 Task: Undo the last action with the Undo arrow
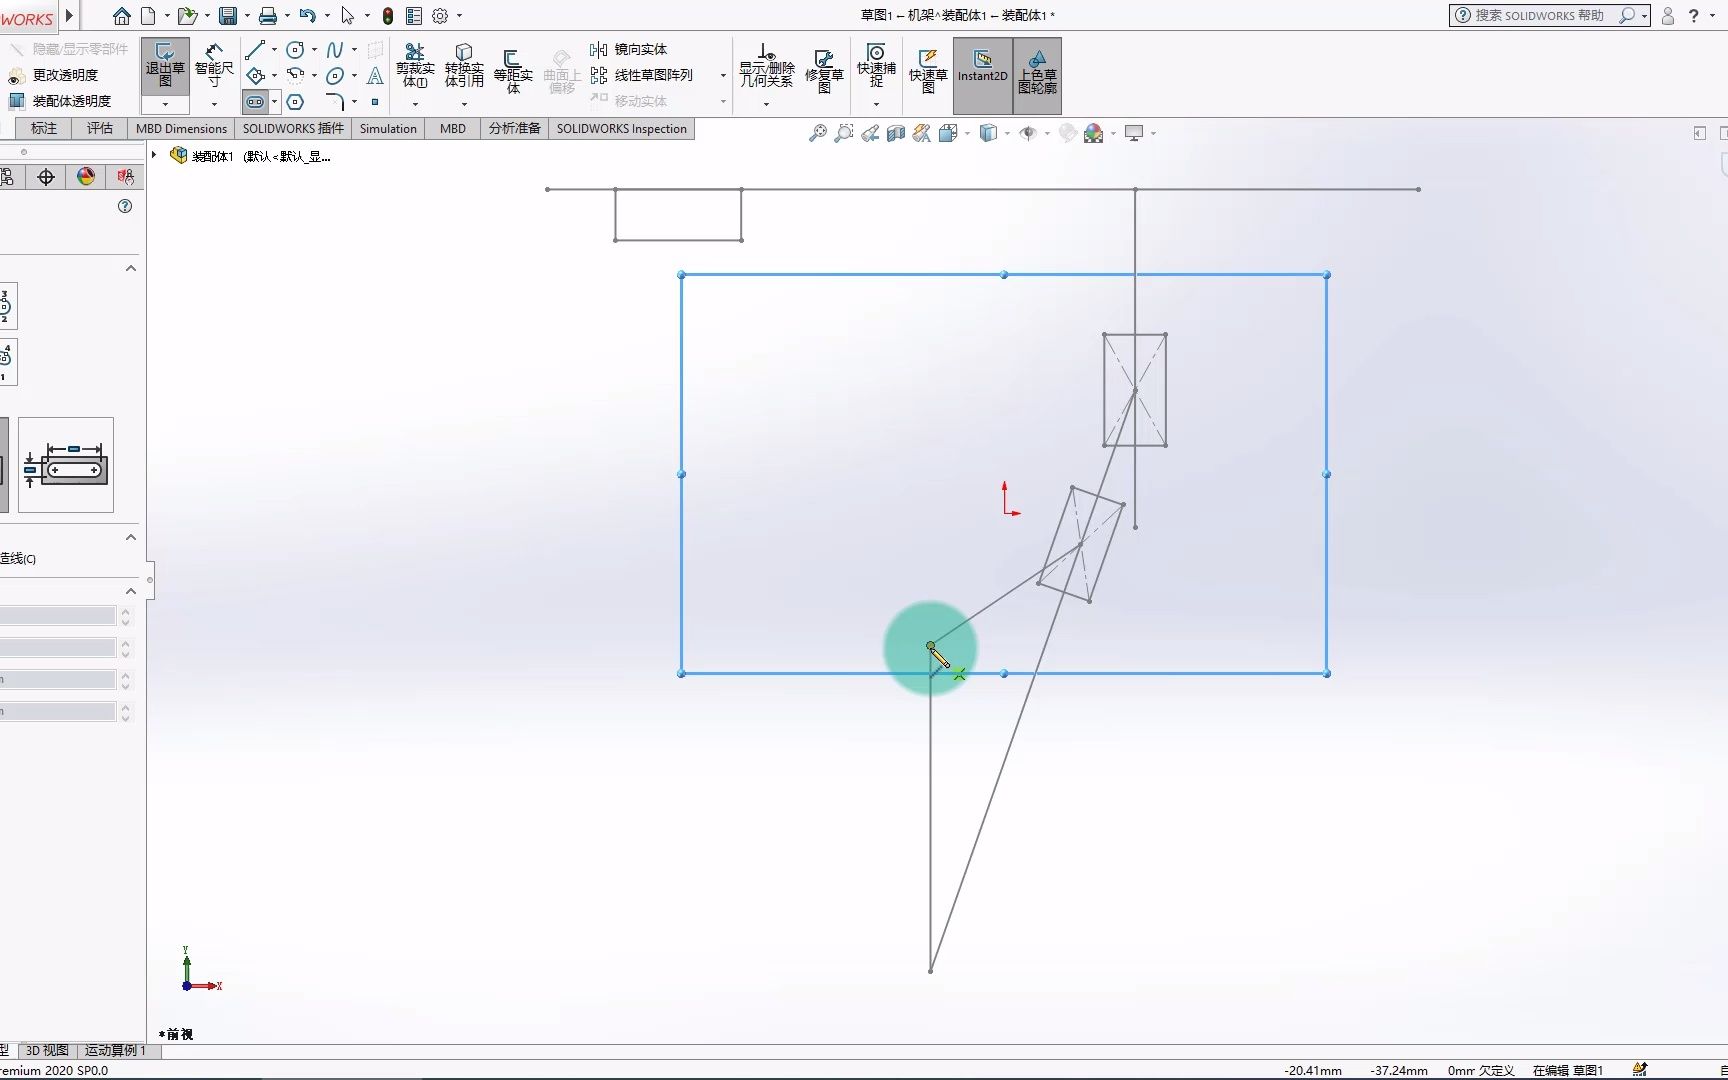307,16
